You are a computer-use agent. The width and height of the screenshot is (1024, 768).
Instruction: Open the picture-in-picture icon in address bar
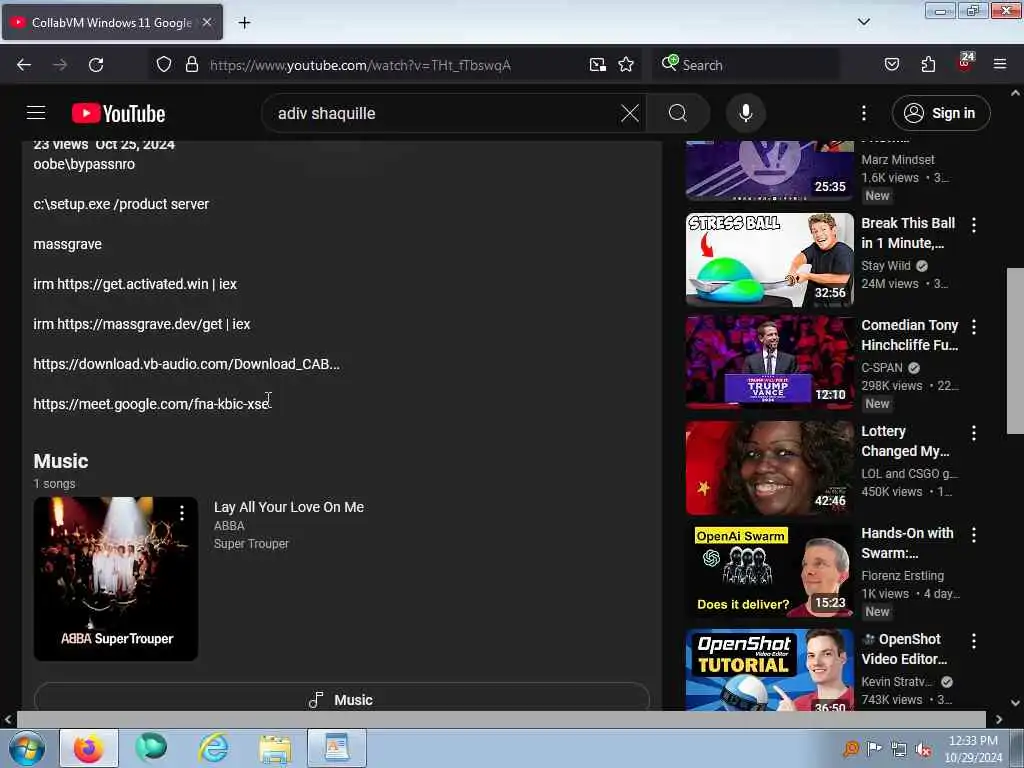point(598,65)
